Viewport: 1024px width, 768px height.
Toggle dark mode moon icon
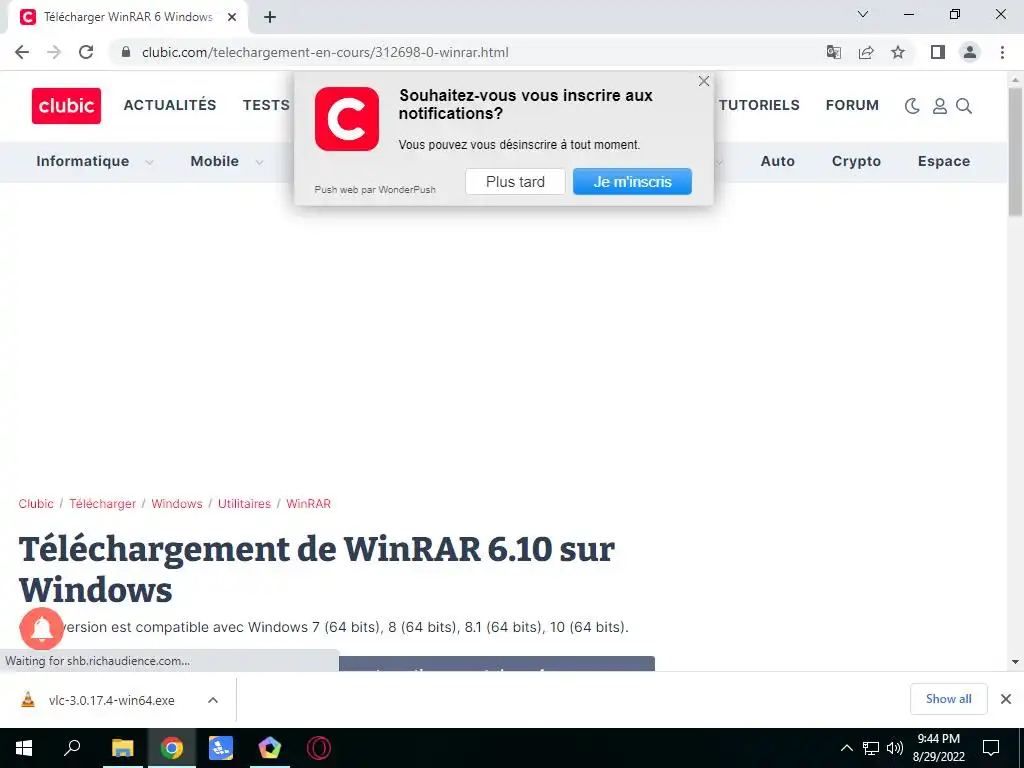pos(912,106)
